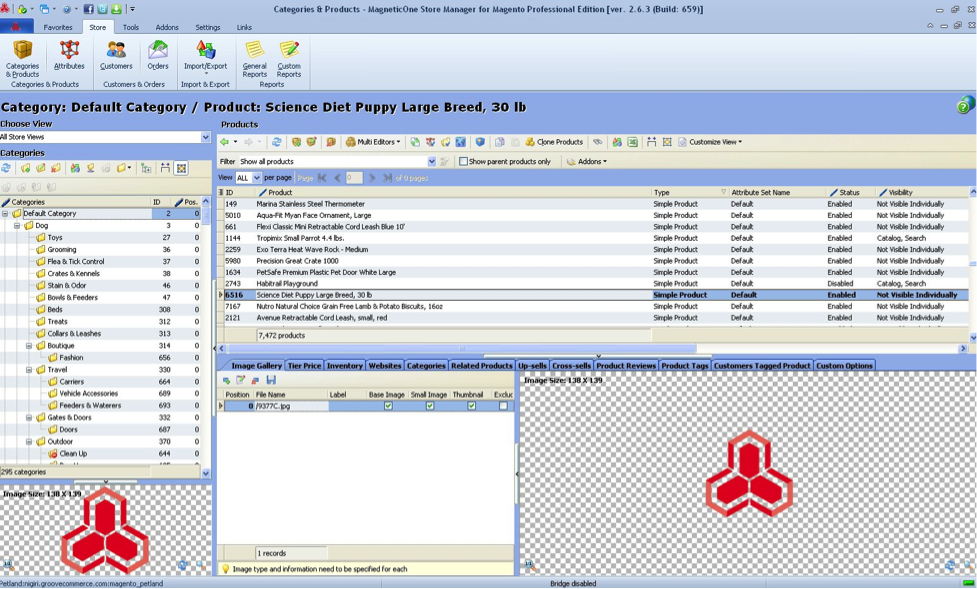
Task: Open the Attributes ribbon button
Action: (x=69, y=55)
